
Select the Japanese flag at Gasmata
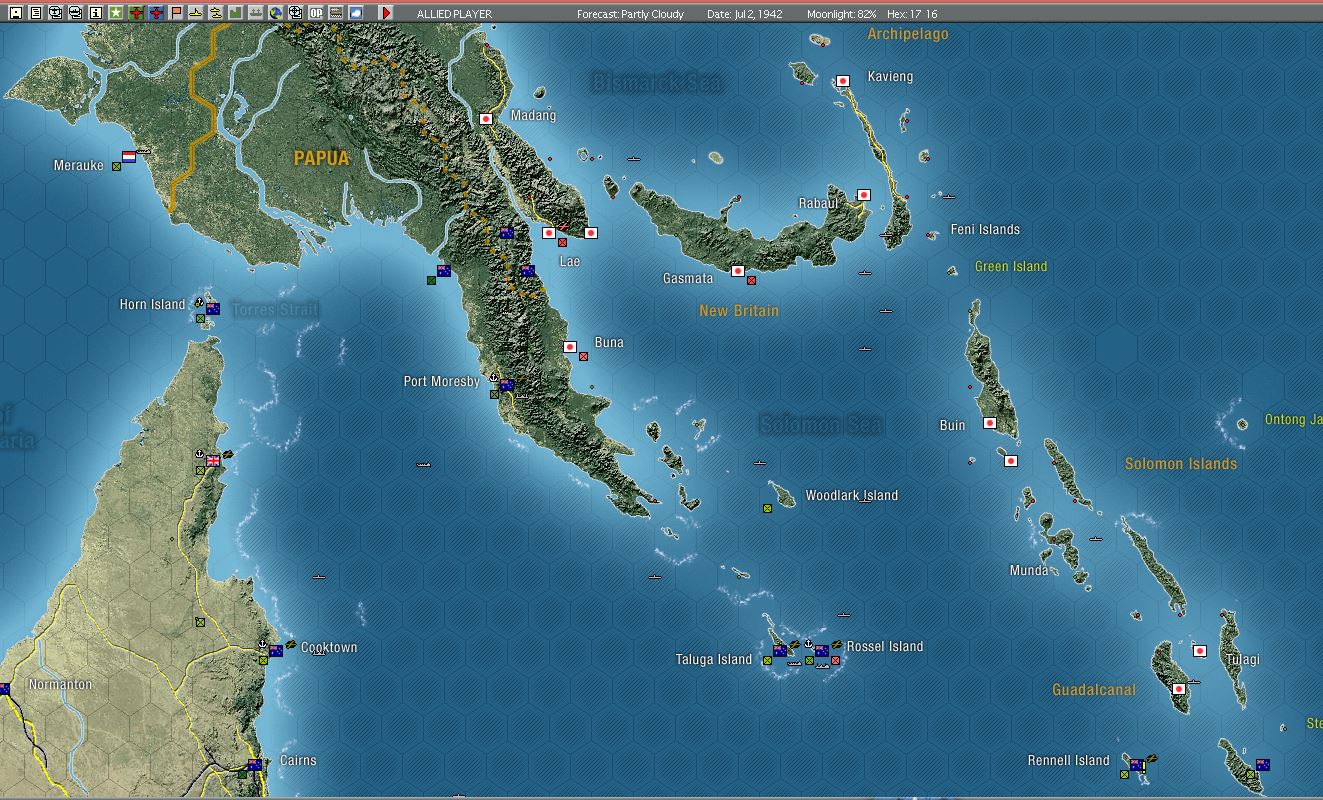pyautogui.click(x=738, y=270)
